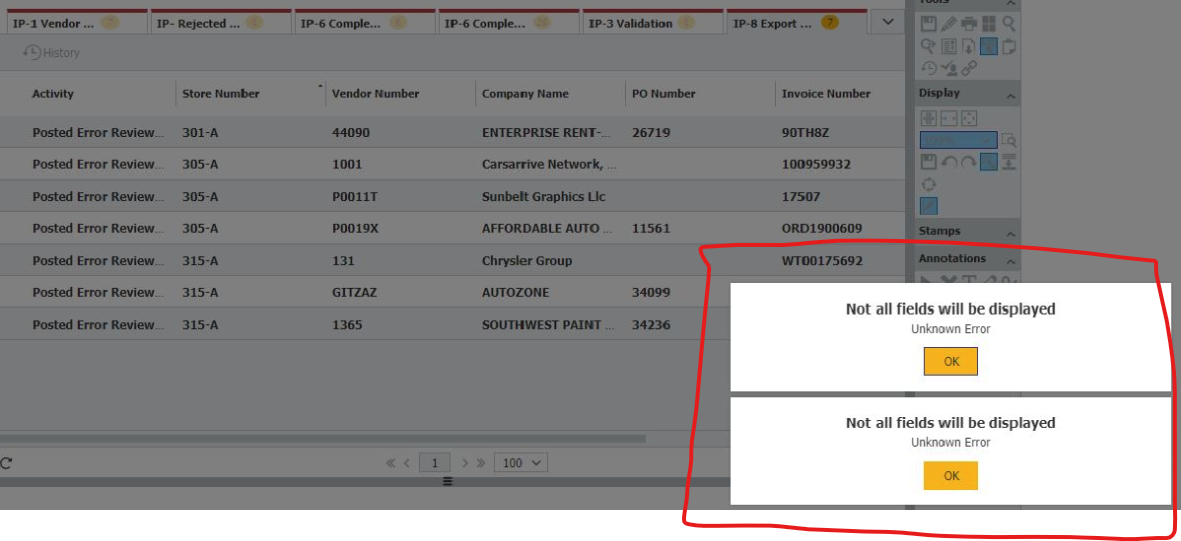Click the page number input field
The image size is (1181, 541).
click(x=435, y=463)
